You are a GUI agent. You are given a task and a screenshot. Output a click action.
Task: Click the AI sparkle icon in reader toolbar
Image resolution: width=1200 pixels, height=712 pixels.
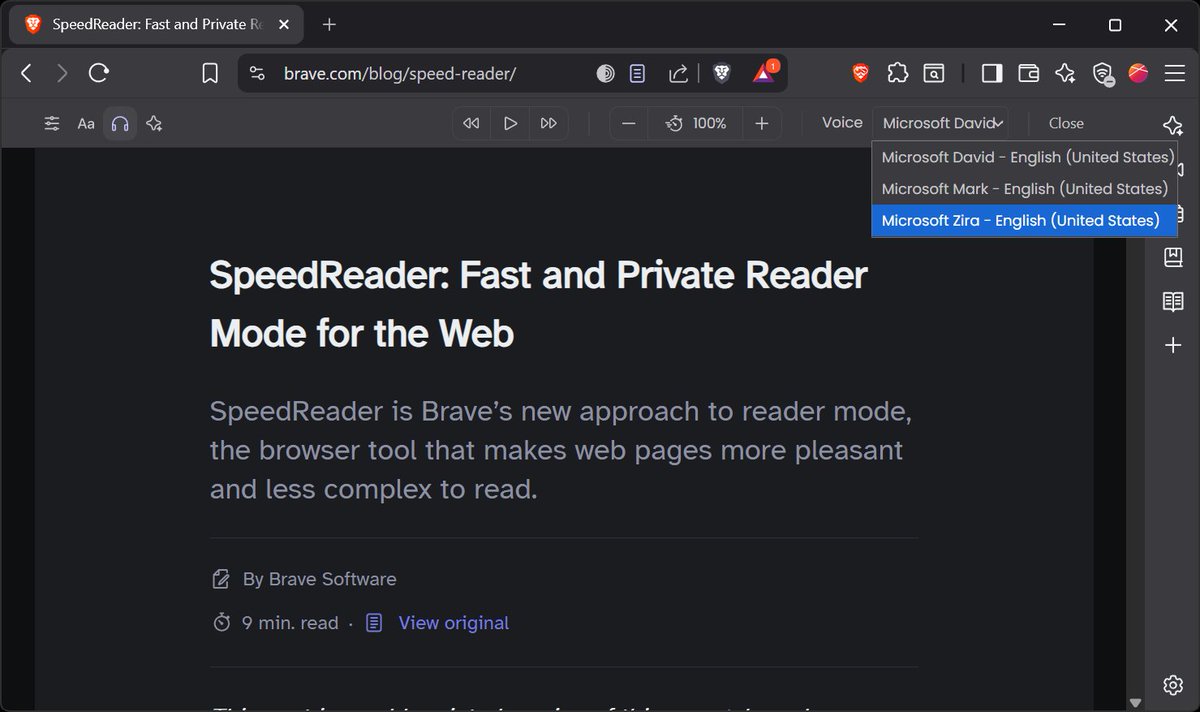coord(154,124)
